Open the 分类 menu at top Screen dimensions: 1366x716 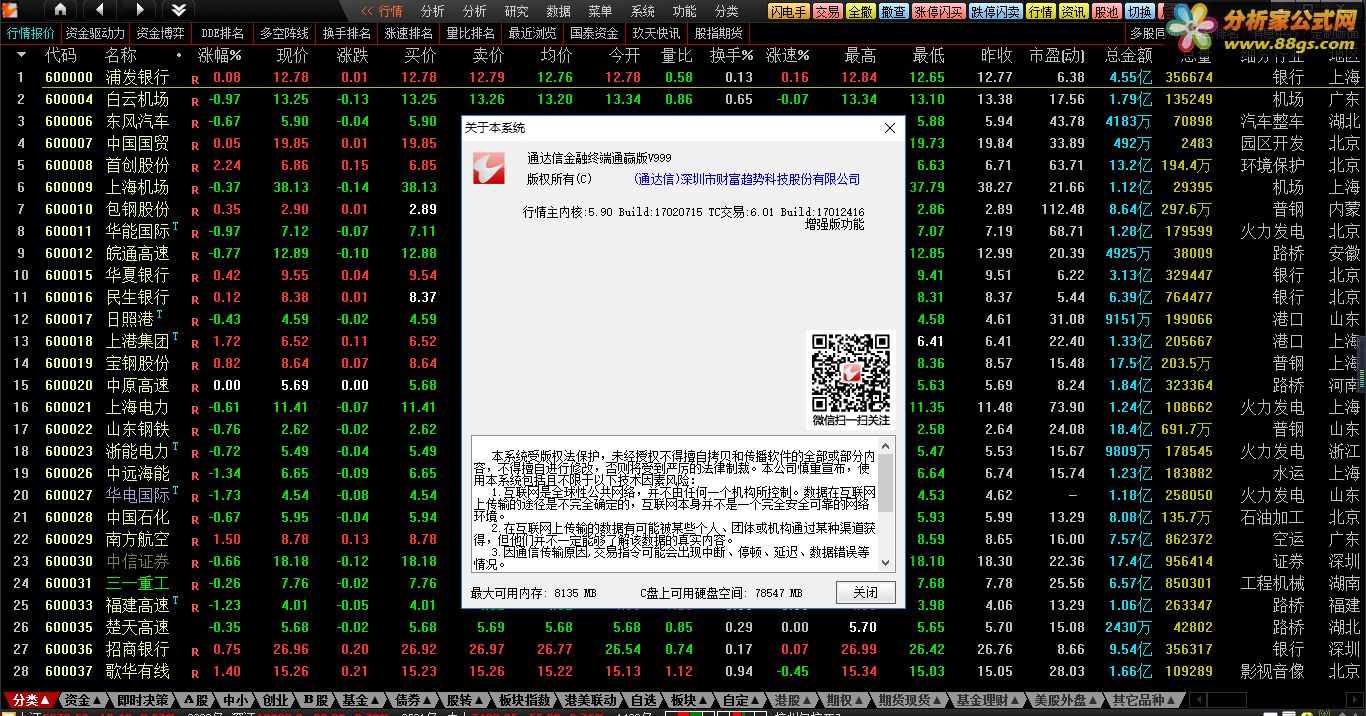point(727,11)
